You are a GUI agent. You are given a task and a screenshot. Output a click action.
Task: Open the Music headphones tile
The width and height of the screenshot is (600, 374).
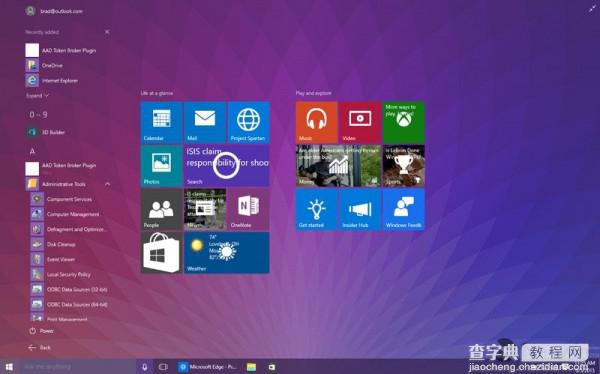[x=316, y=122]
